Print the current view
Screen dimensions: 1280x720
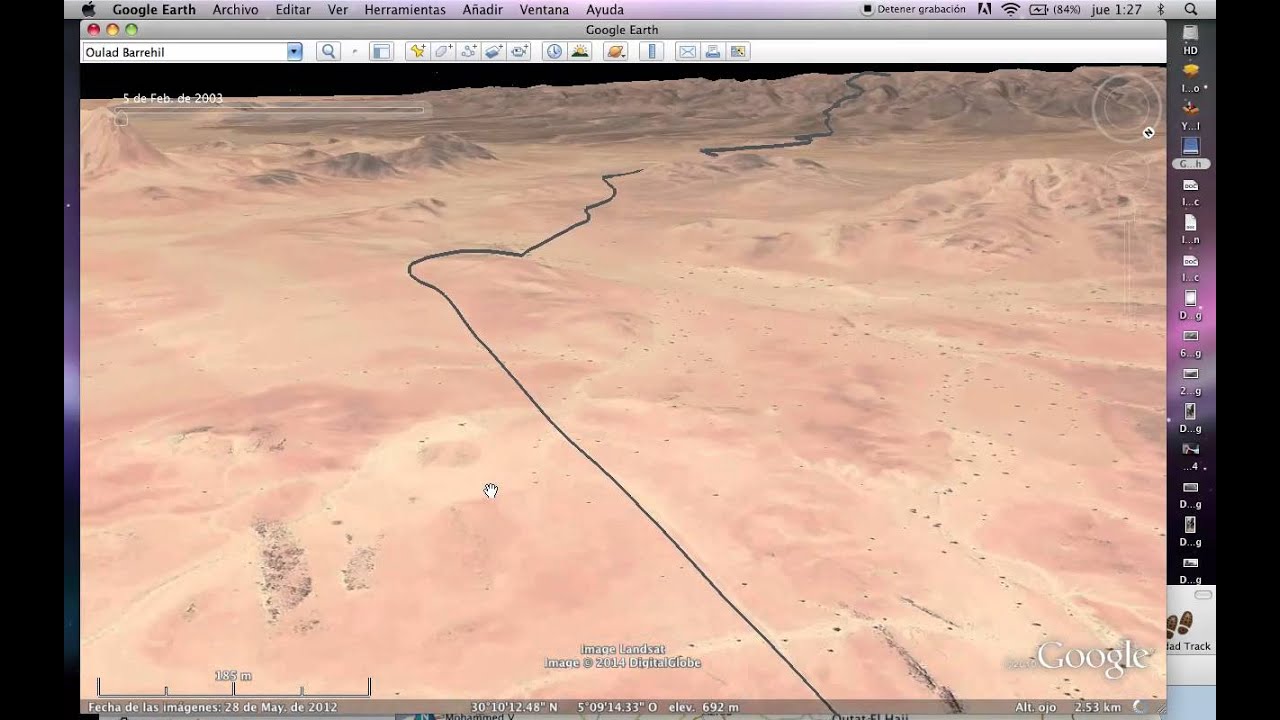click(713, 52)
